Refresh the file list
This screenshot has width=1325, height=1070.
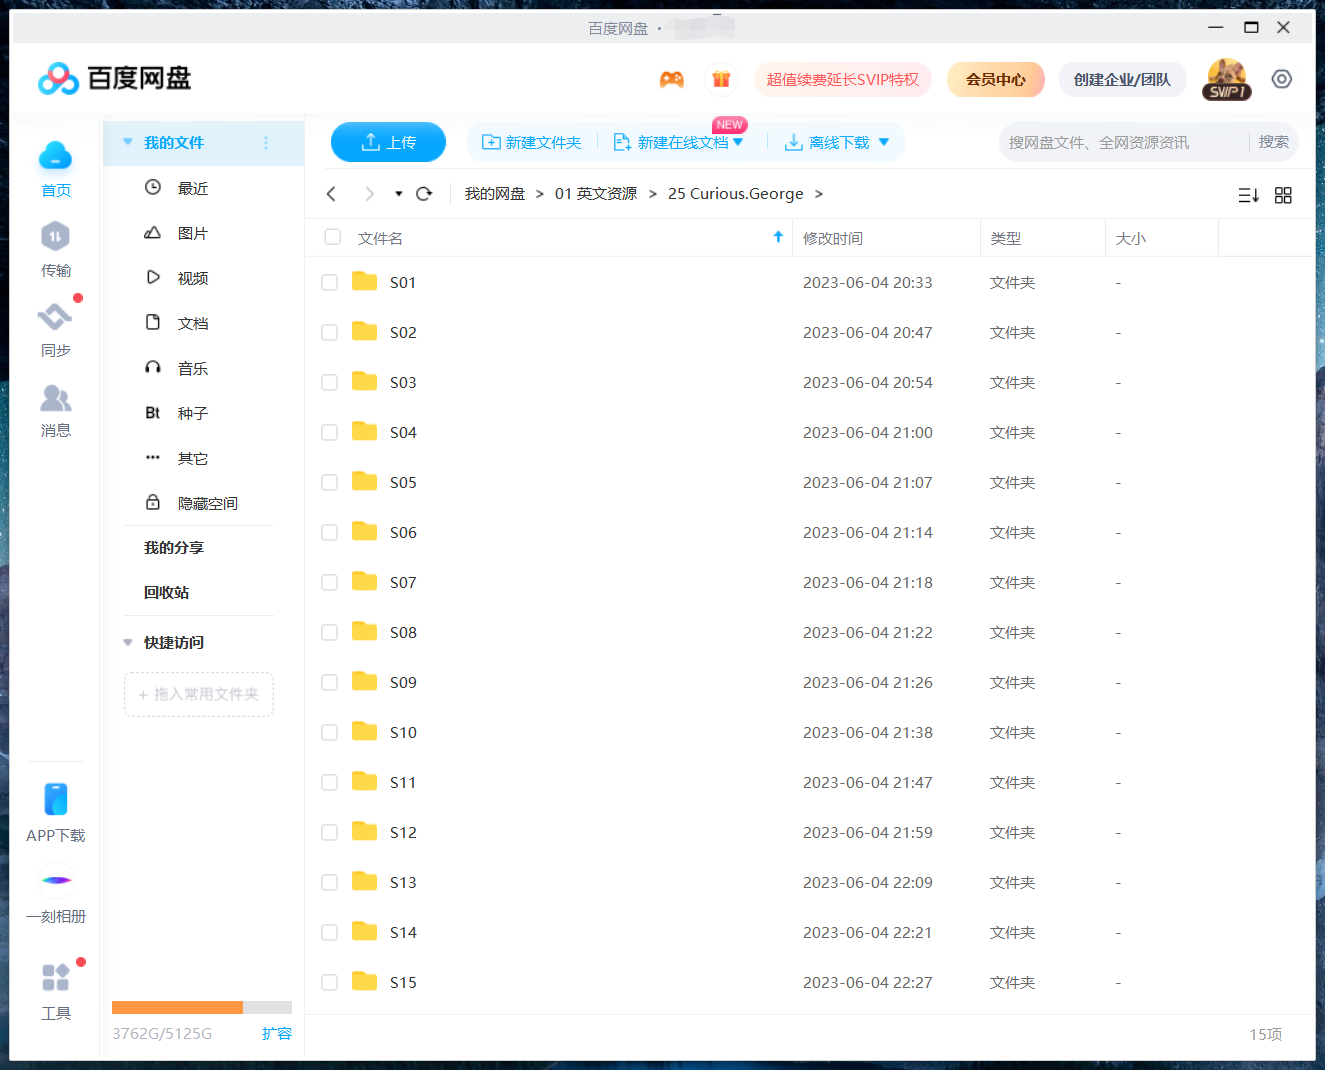[x=424, y=193]
